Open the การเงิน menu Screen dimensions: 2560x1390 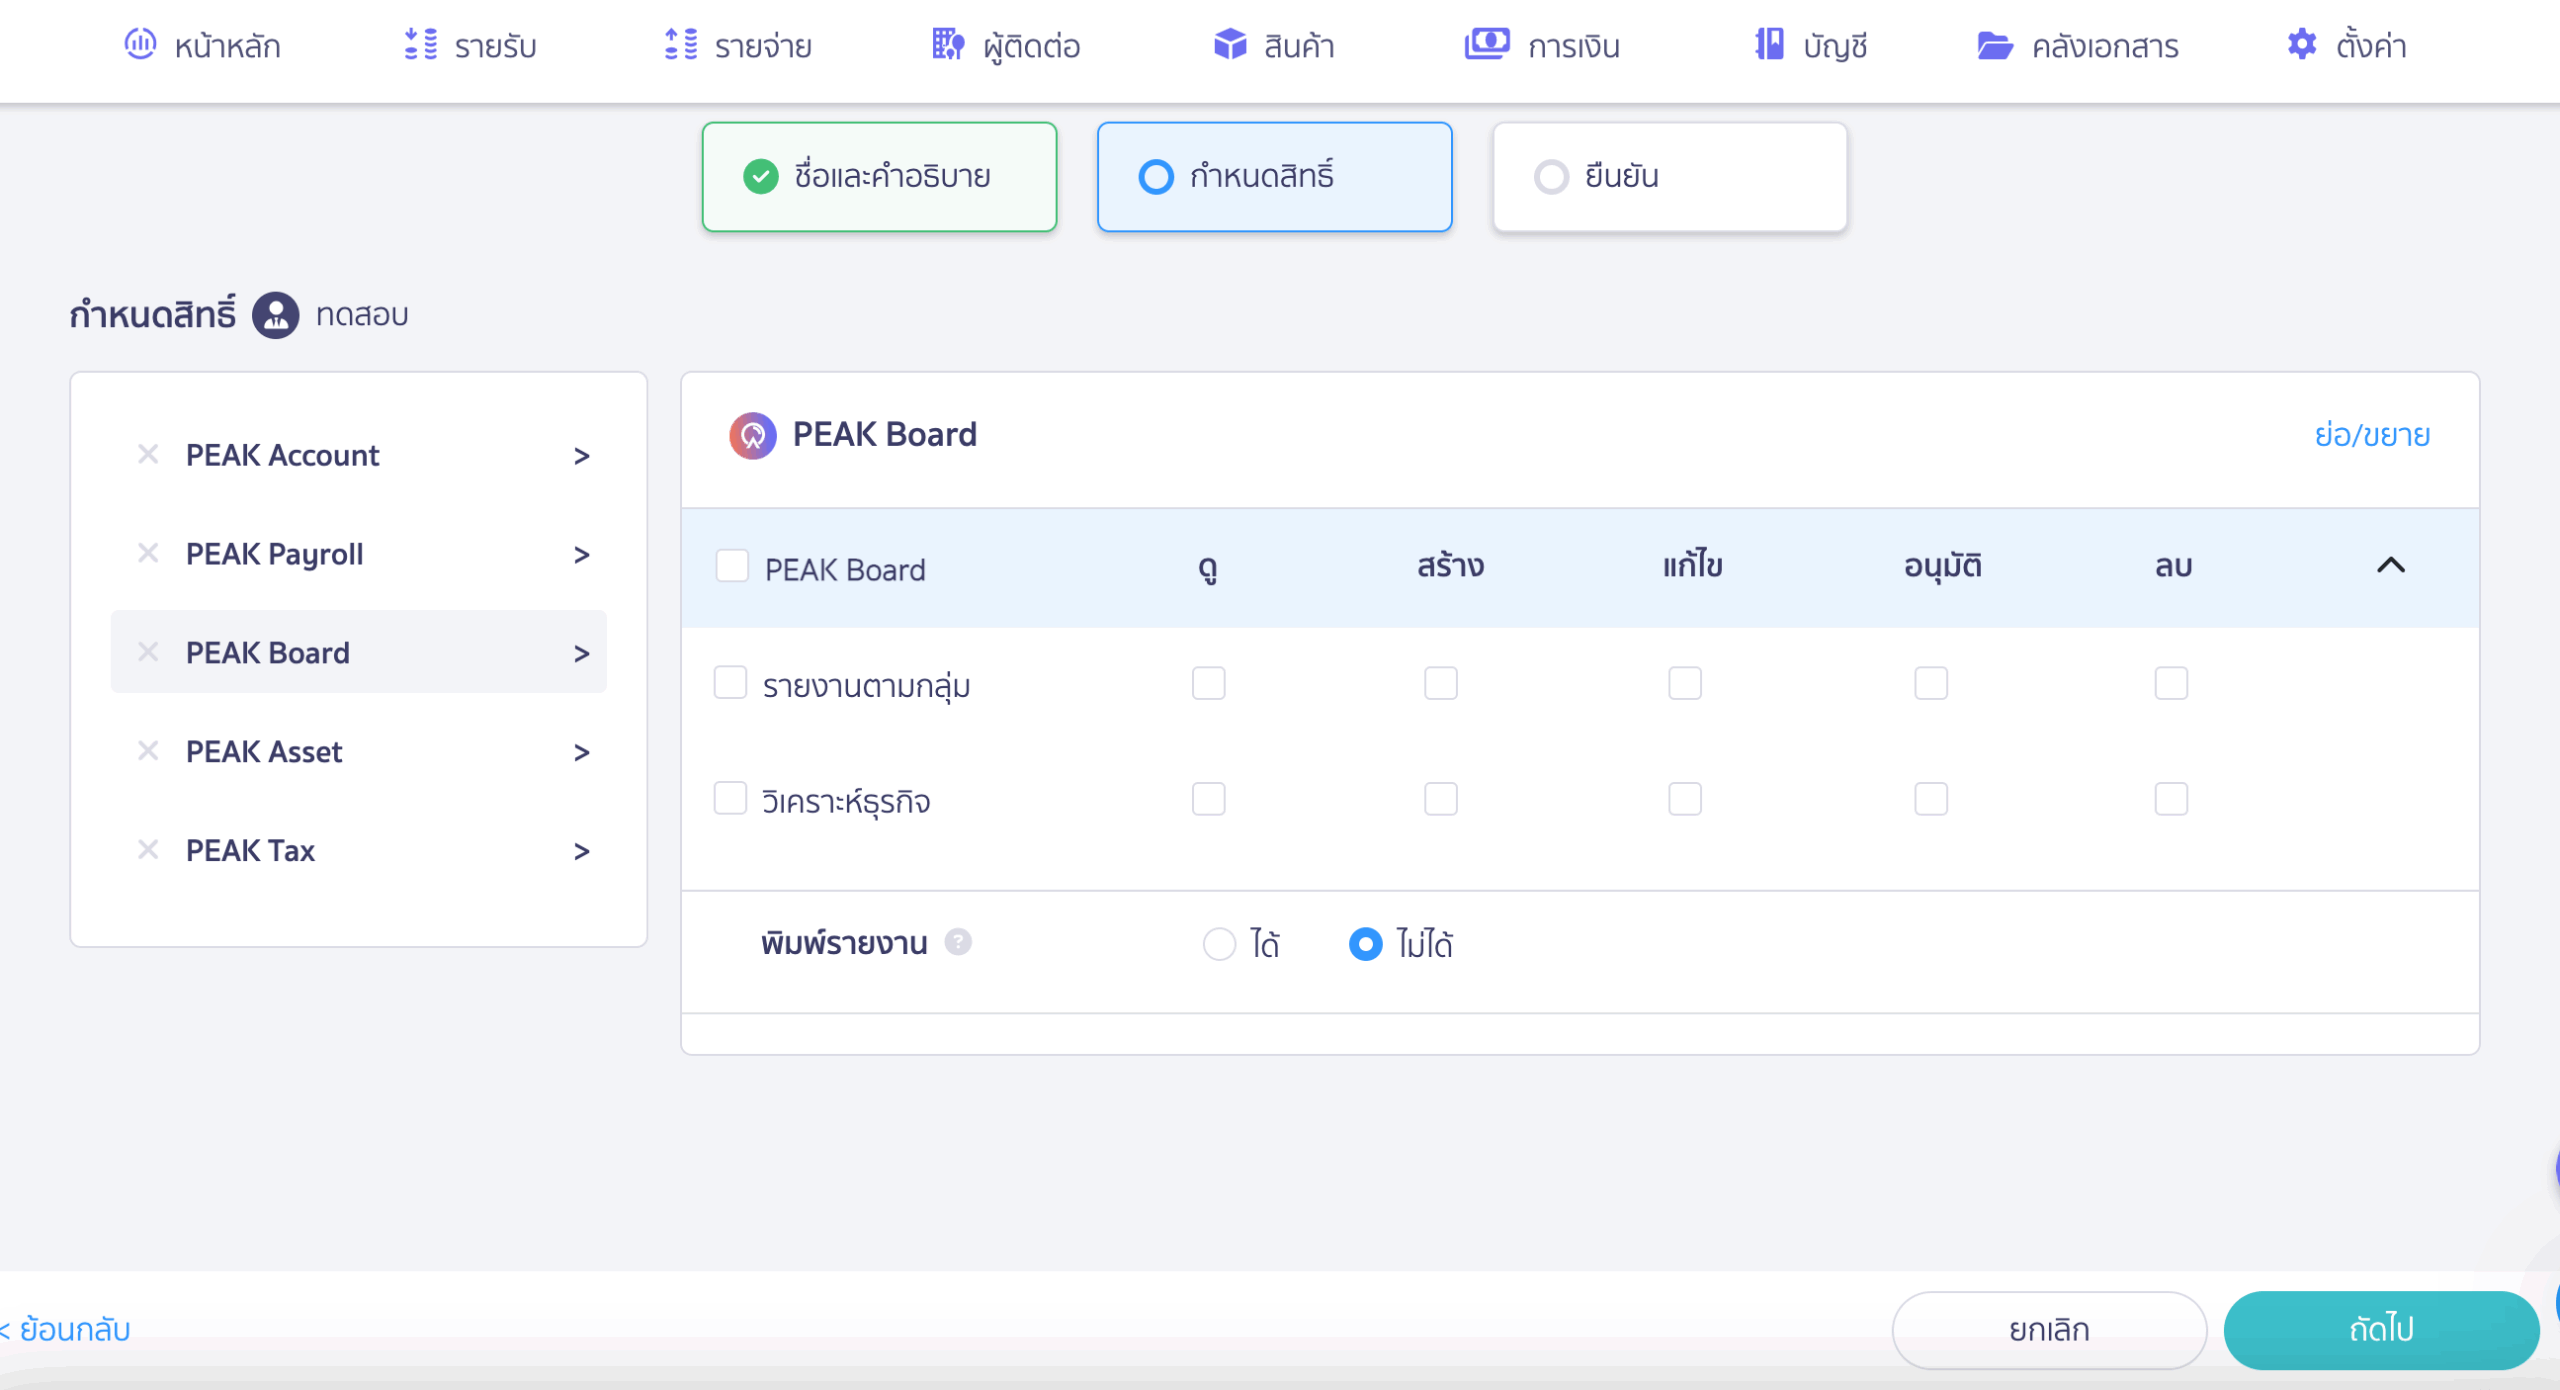pyautogui.click(x=1542, y=45)
